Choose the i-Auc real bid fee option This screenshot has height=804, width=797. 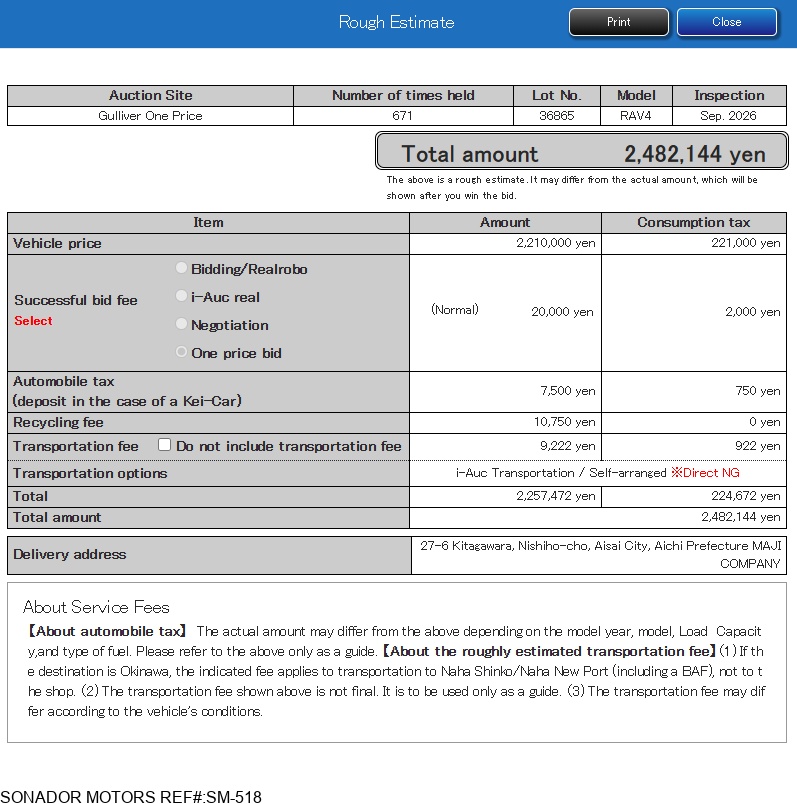181,297
